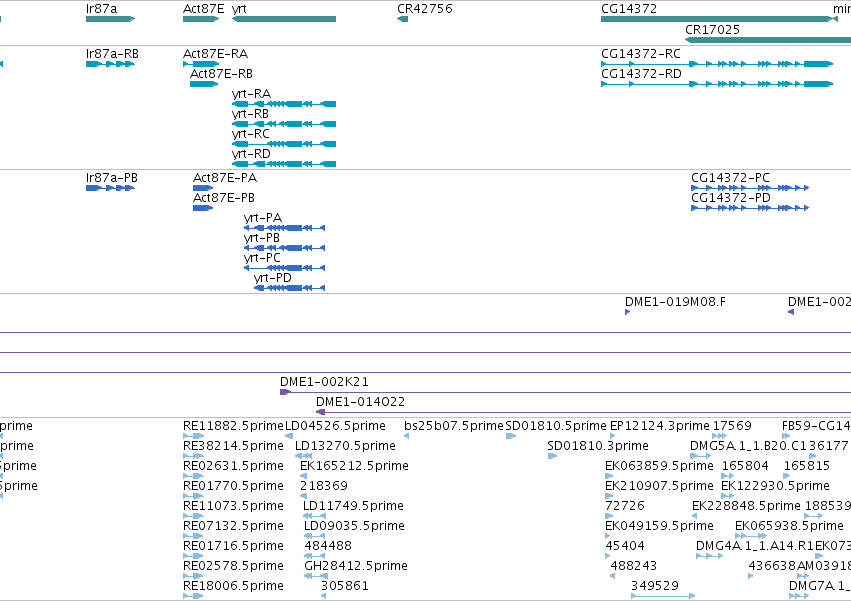The image size is (851, 601).
Task: Select the 218369 EST label
Action: (x=324, y=486)
